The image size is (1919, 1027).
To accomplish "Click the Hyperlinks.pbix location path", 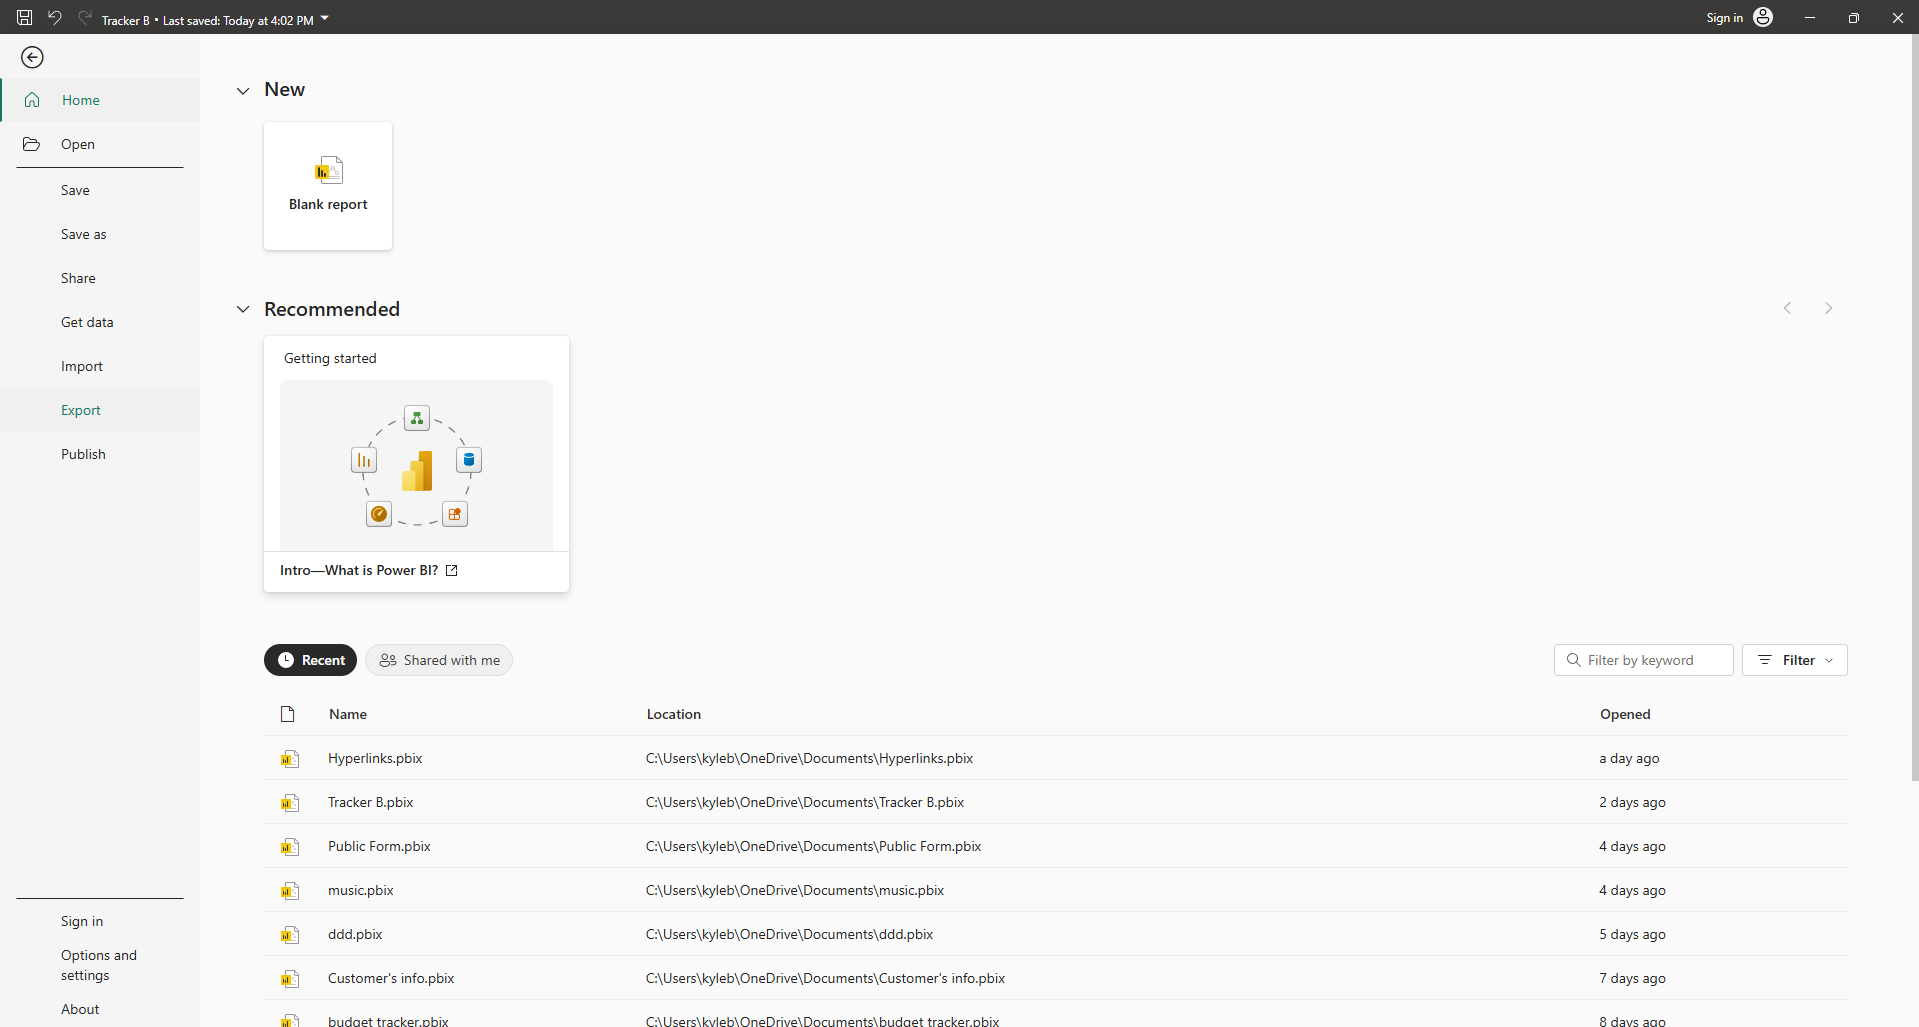I will coord(809,758).
